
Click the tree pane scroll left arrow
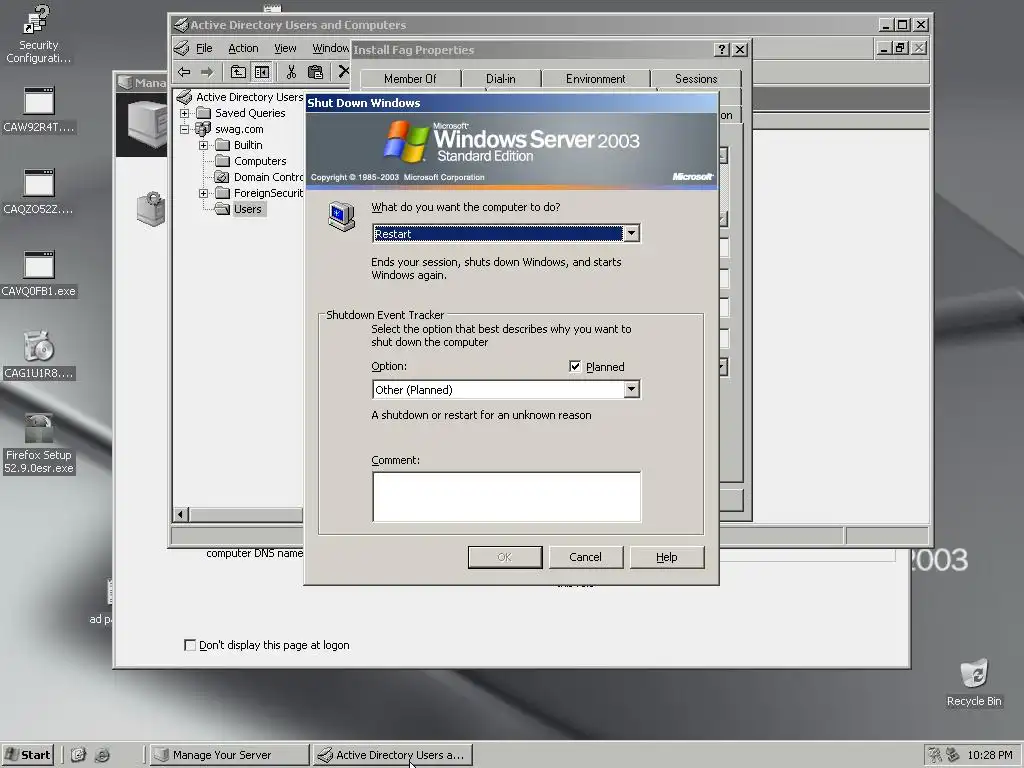coord(182,515)
